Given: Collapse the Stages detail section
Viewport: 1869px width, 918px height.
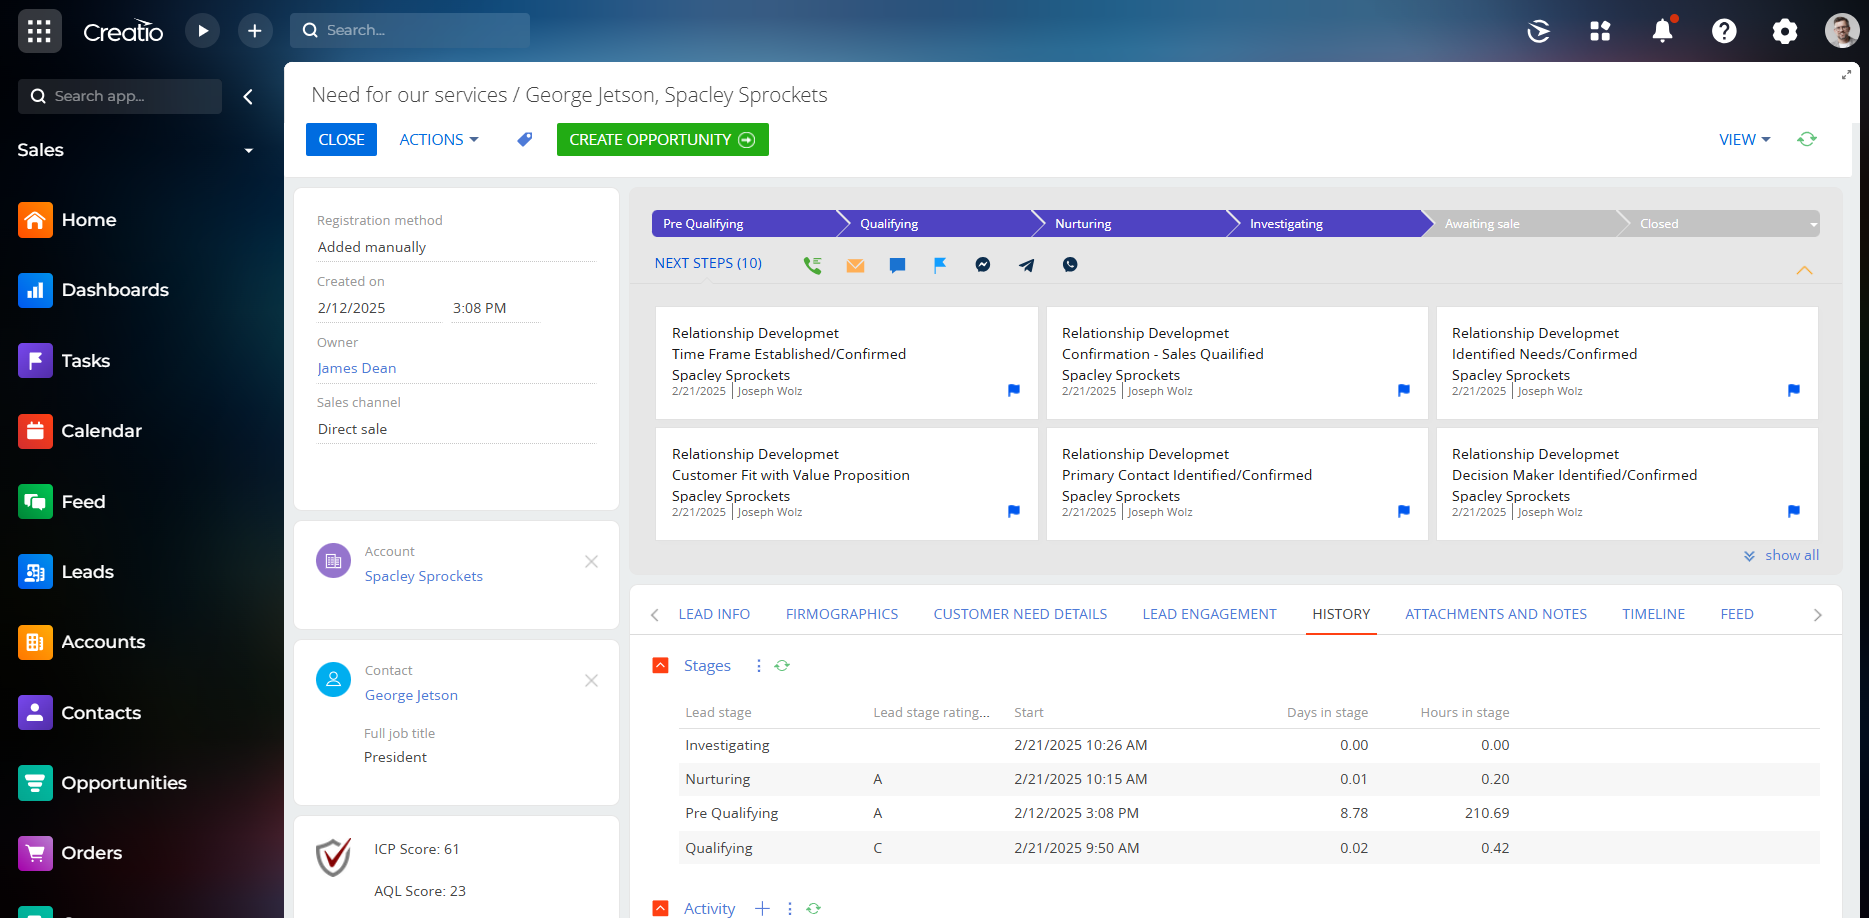Looking at the screenshot, I should pyautogui.click(x=660, y=666).
